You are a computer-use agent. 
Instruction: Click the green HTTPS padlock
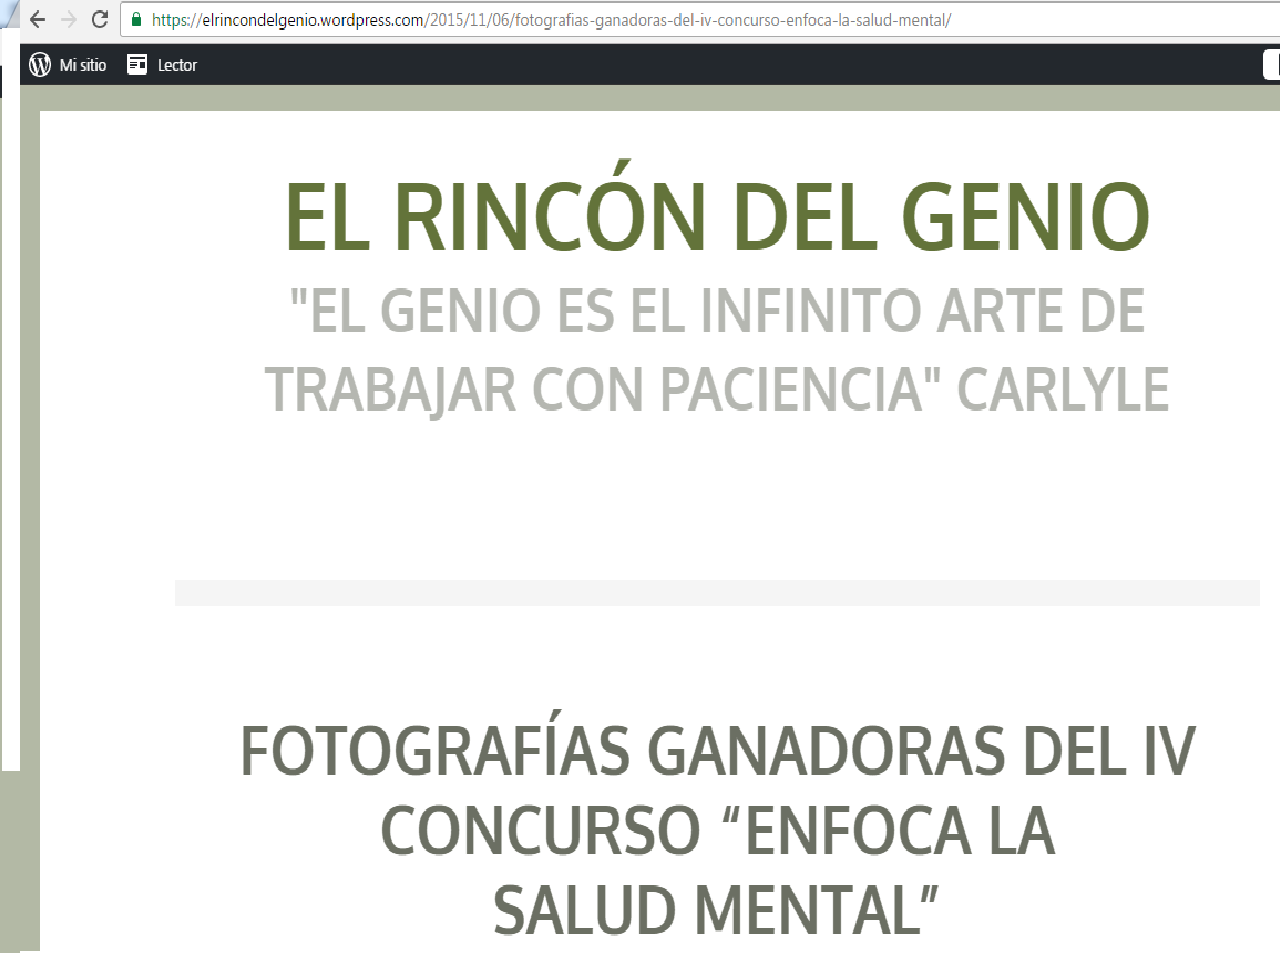(135, 19)
